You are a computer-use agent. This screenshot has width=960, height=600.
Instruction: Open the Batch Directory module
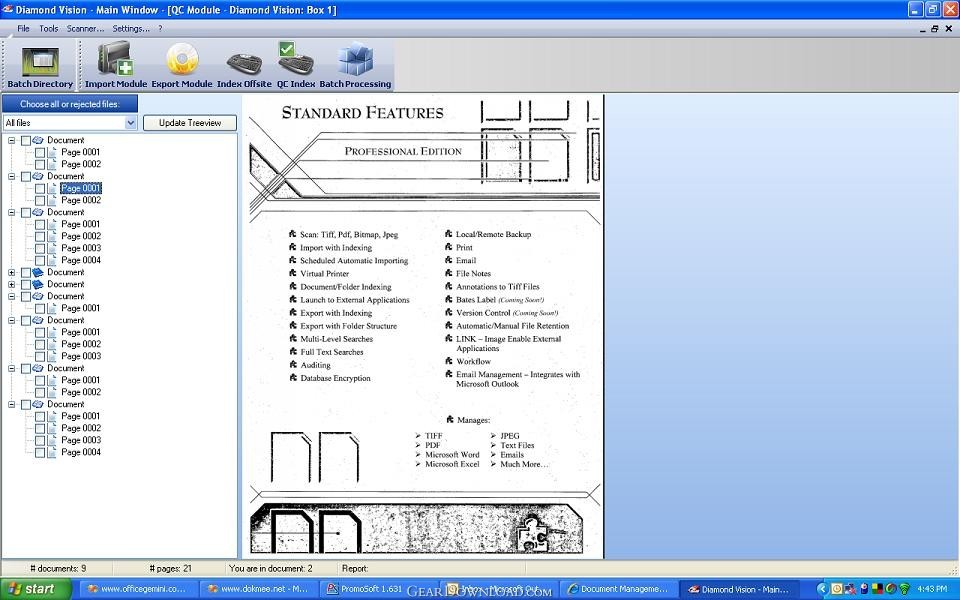40,66
